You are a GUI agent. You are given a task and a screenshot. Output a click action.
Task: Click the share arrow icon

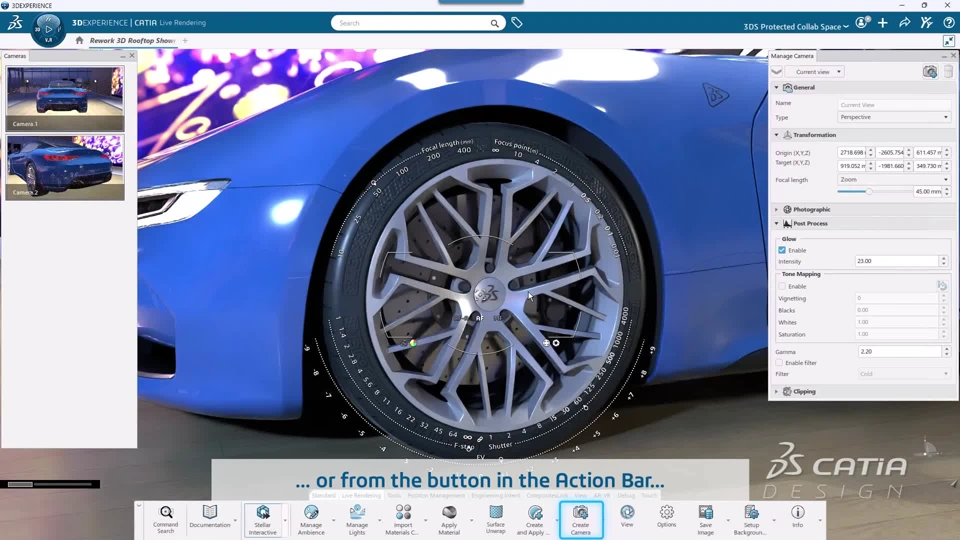tap(904, 23)
